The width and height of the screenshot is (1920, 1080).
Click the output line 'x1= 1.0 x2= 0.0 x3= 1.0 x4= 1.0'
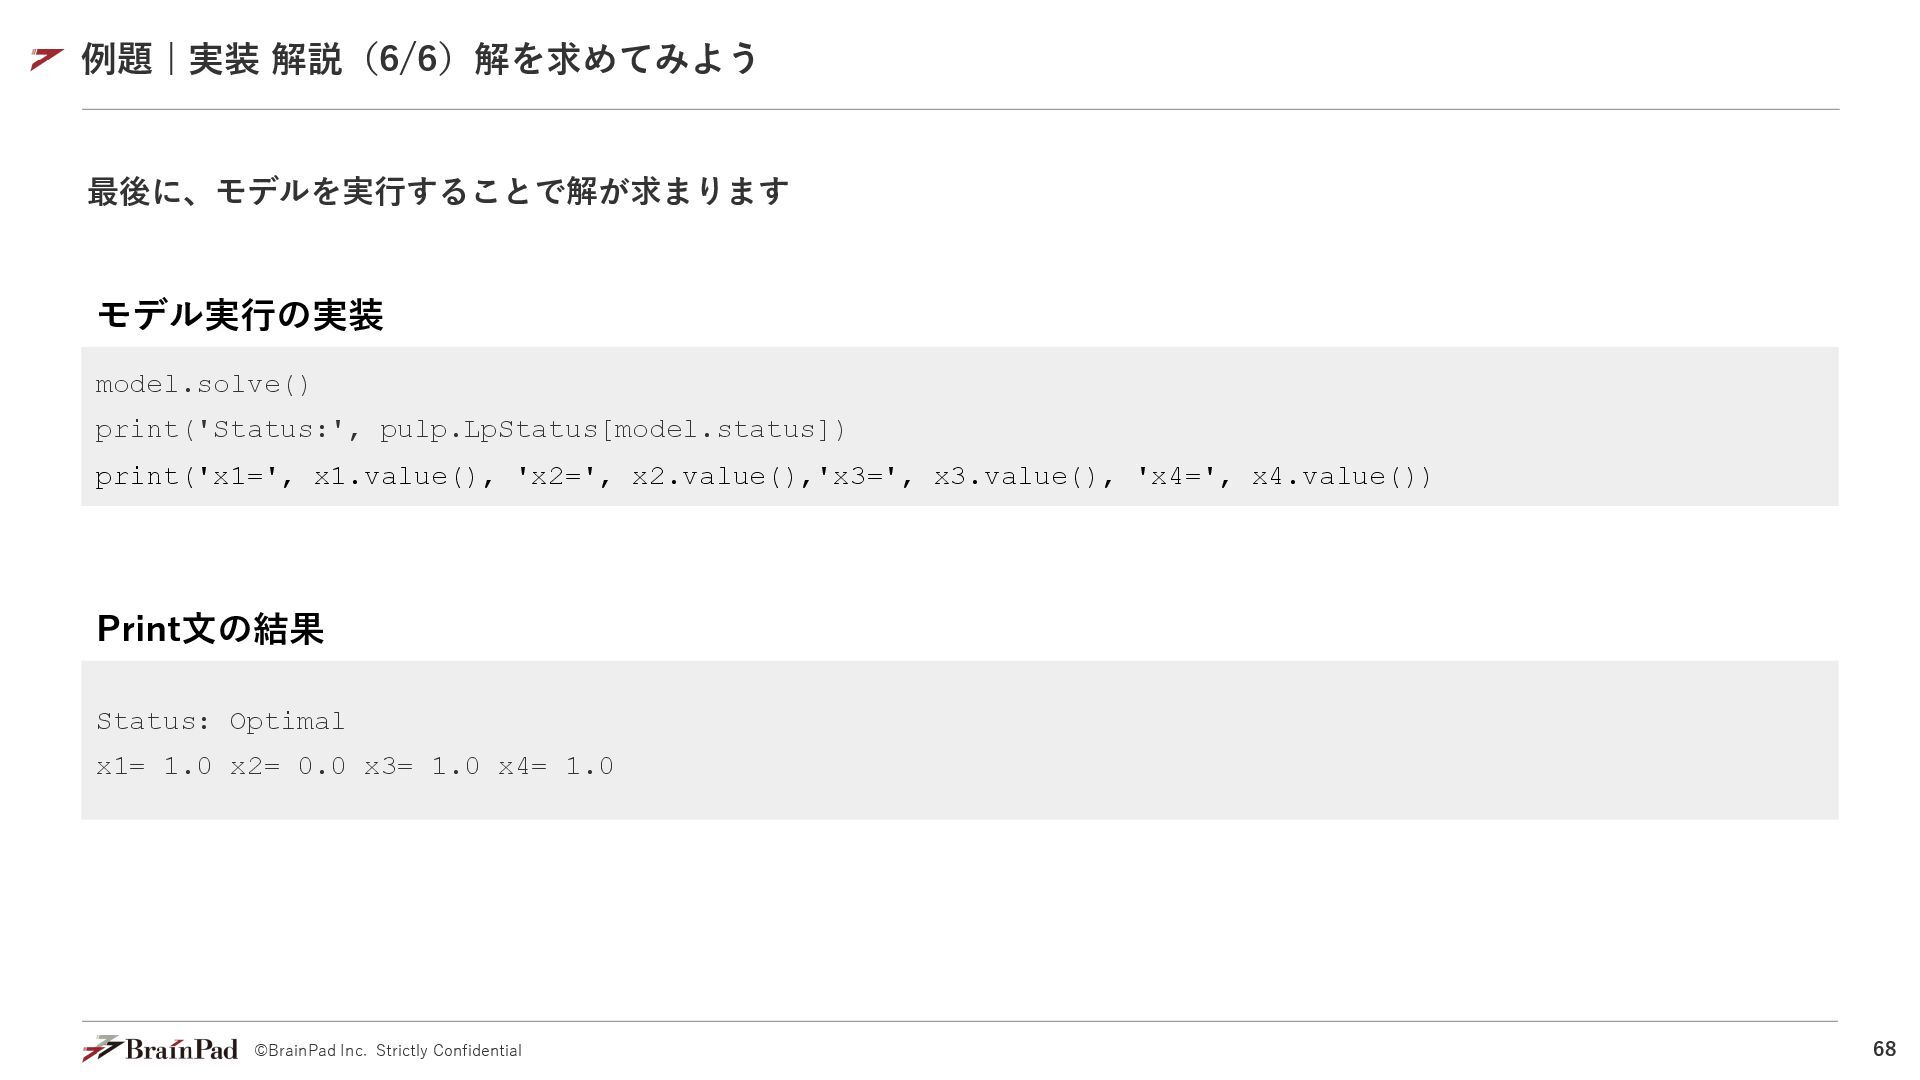click(x=355, y=767)
